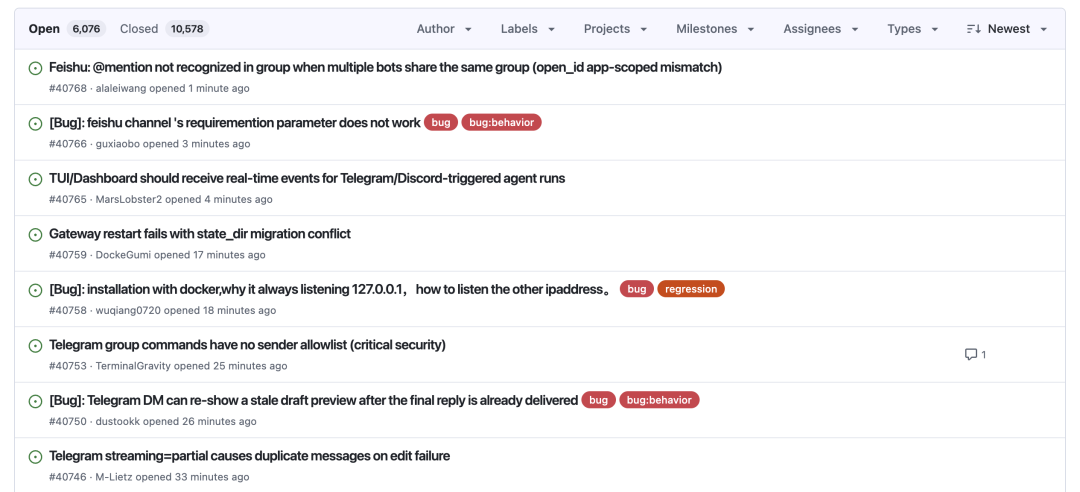Open the Author filter dropdown
The height and width of the screenshot is (492, 1080).
pos(444,29)
